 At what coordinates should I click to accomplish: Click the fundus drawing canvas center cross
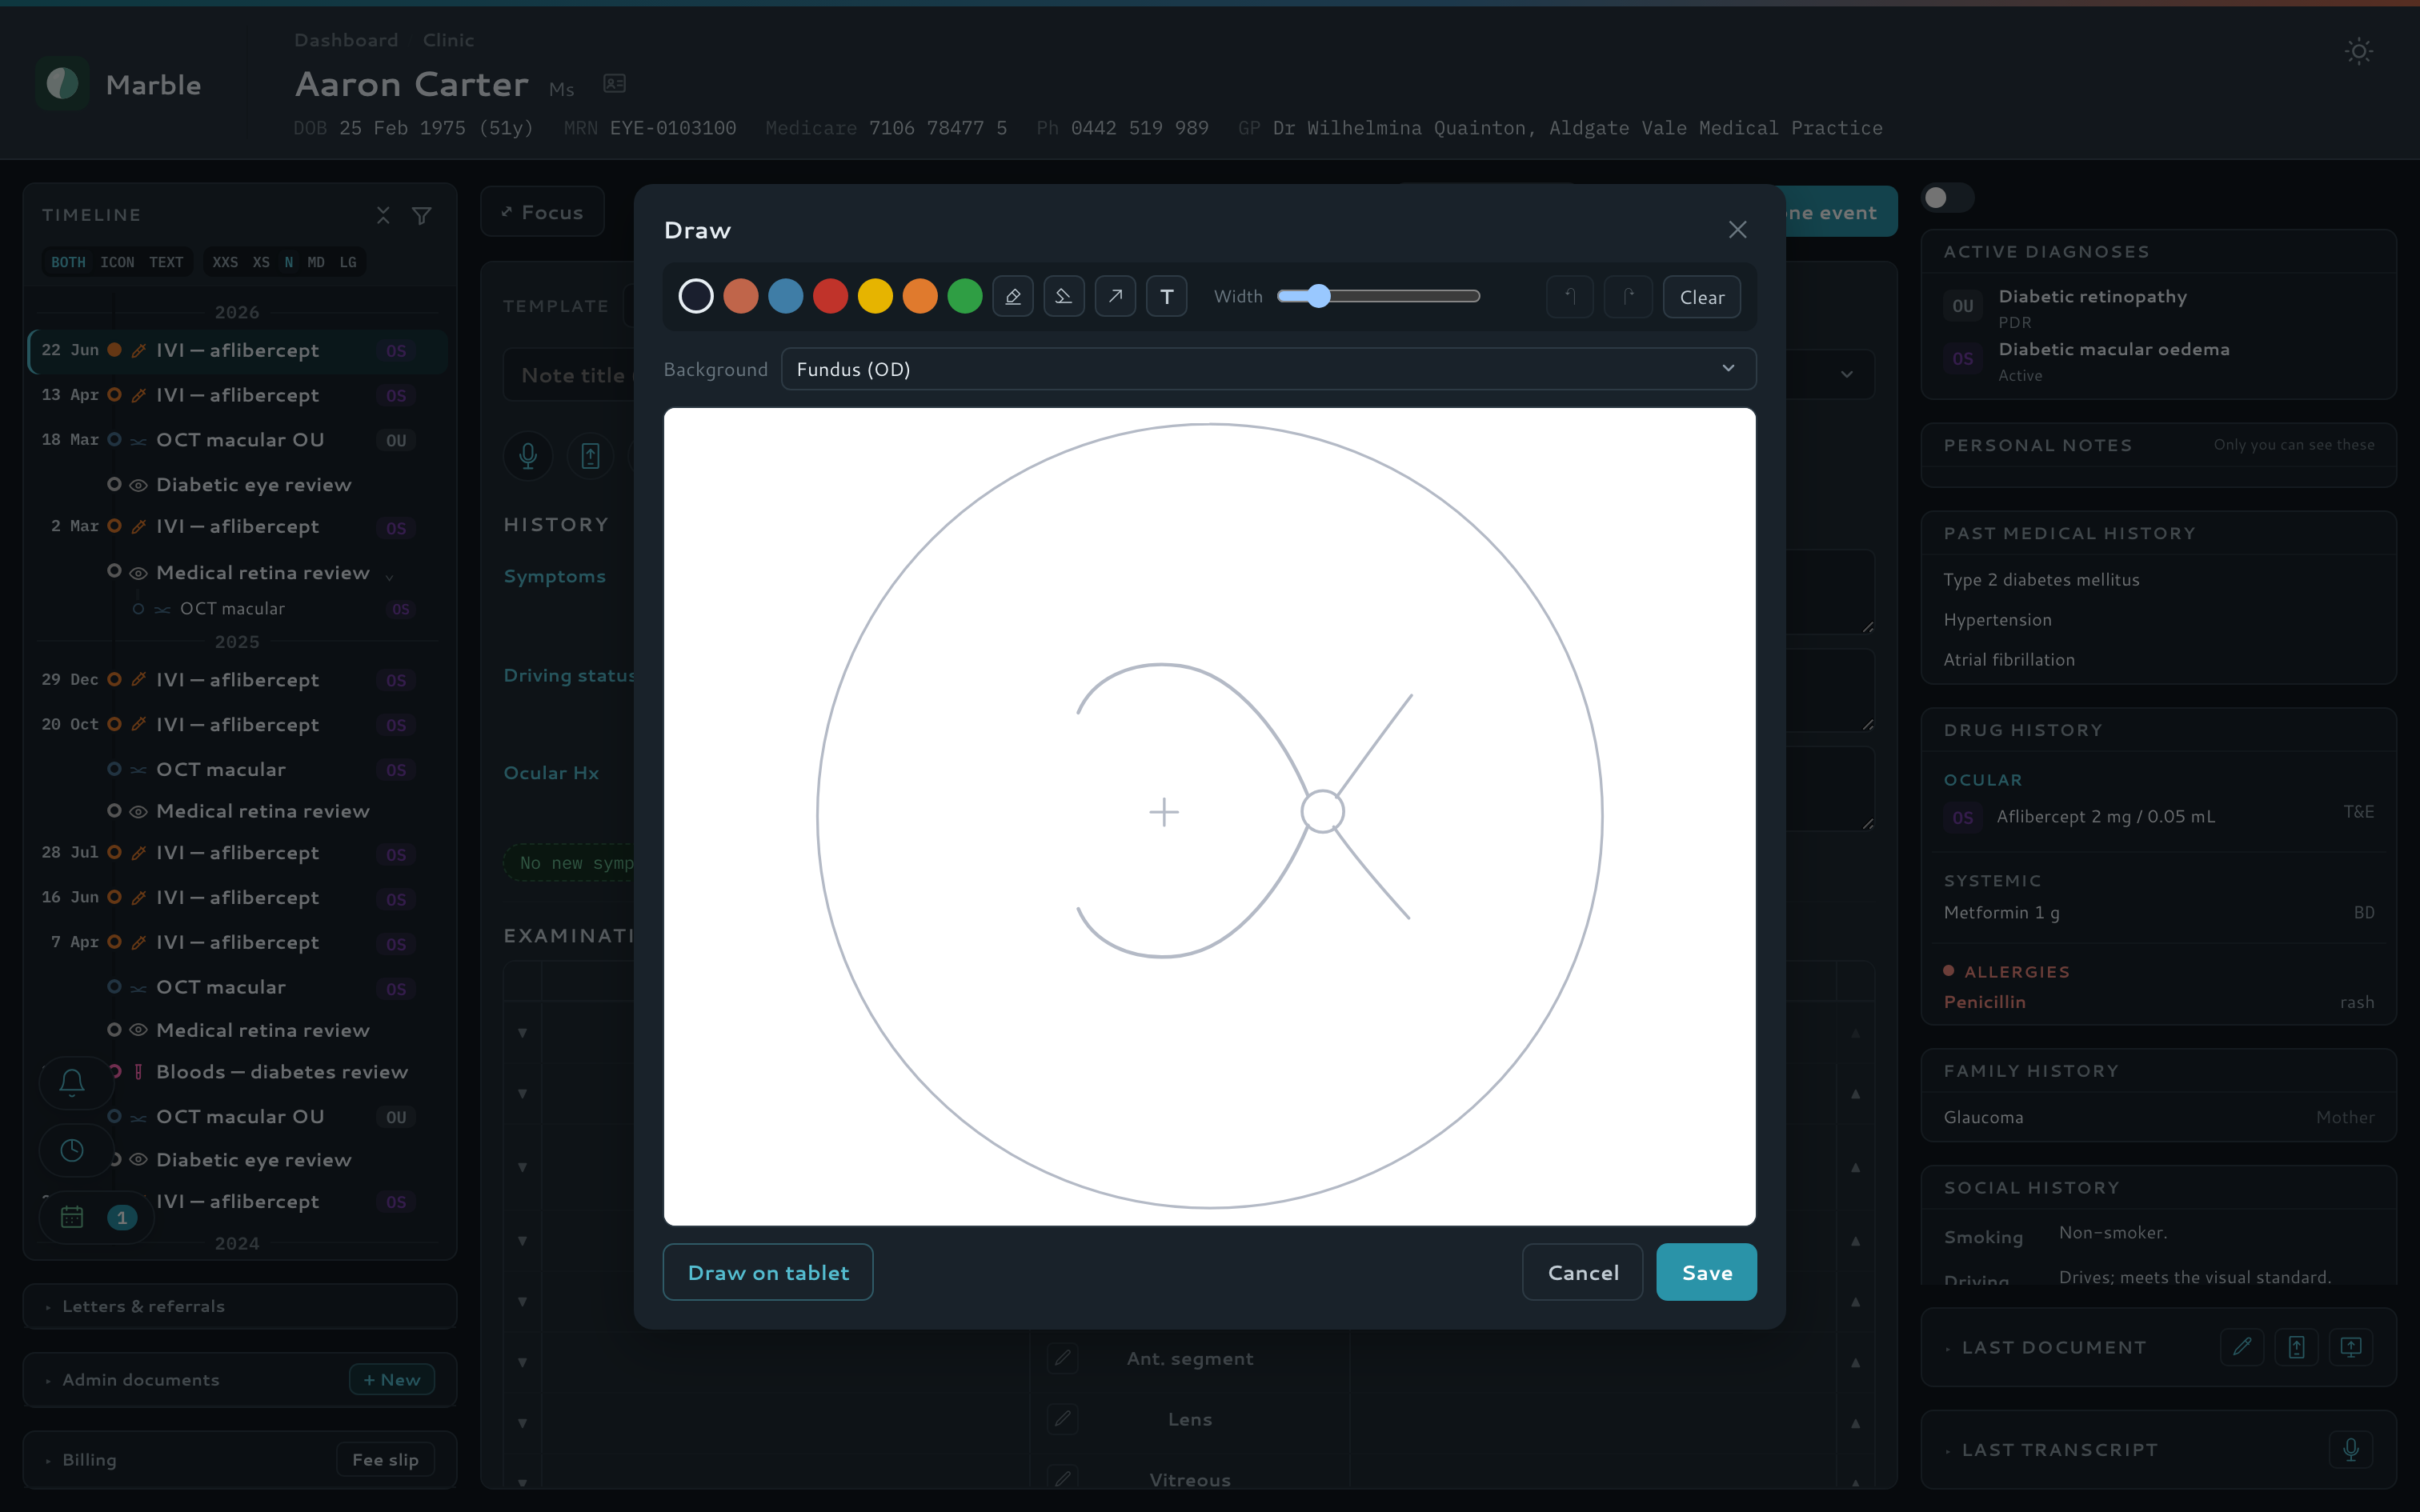point(1164,812)
